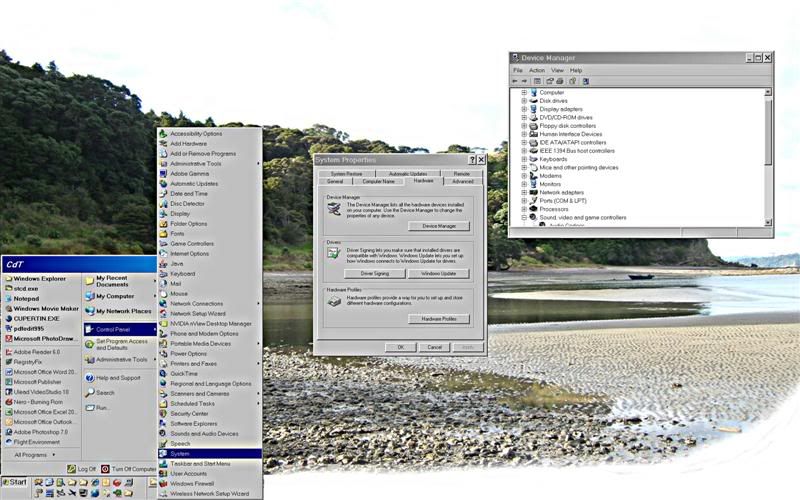The image size is (800, 500).
Task: Switch to the Advanced tab in System Properties
Action: point(463,182)
